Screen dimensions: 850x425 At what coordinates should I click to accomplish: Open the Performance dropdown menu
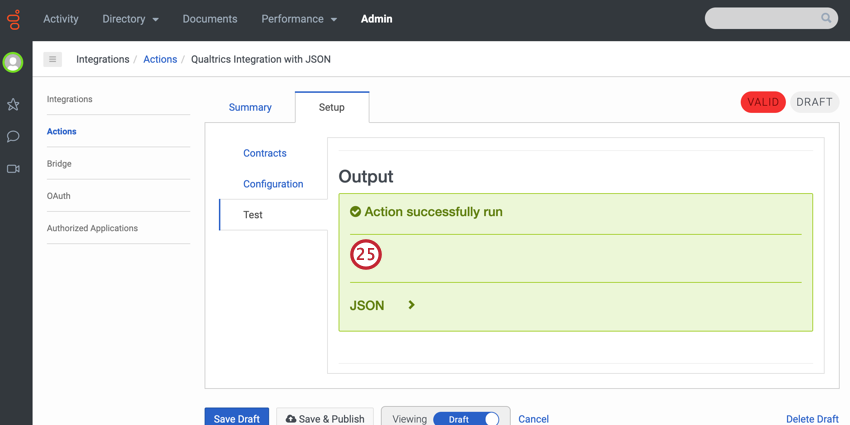click(299, 19)
